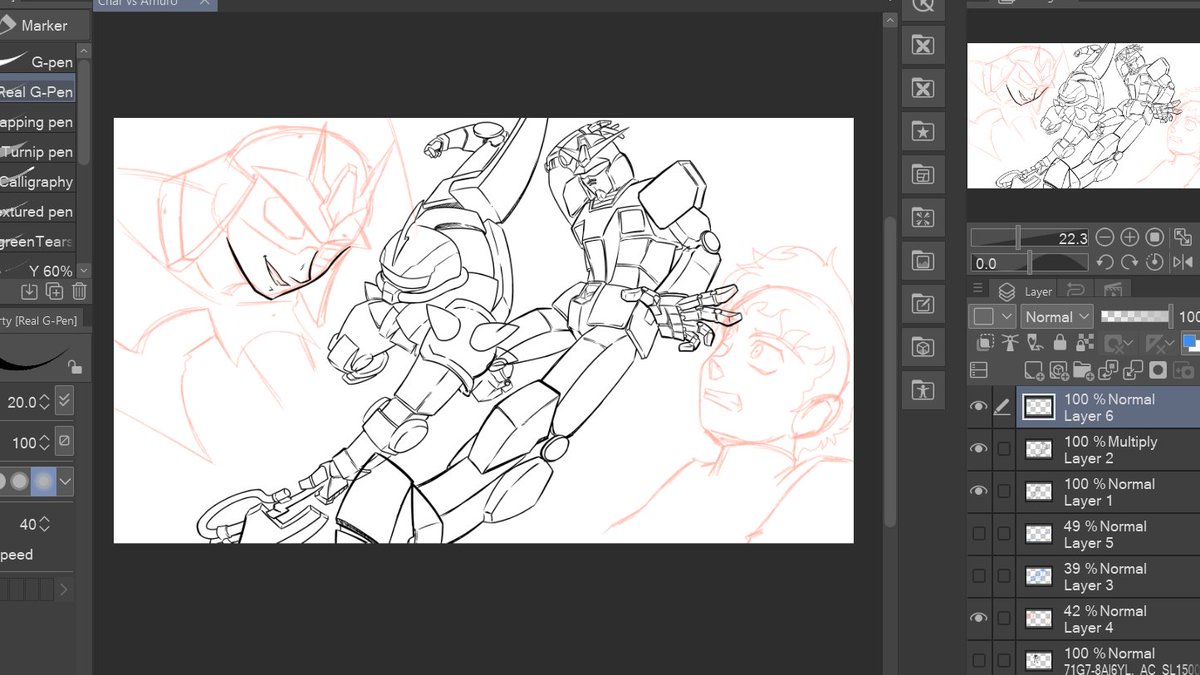Create a new vector layer

(1059, 370)
